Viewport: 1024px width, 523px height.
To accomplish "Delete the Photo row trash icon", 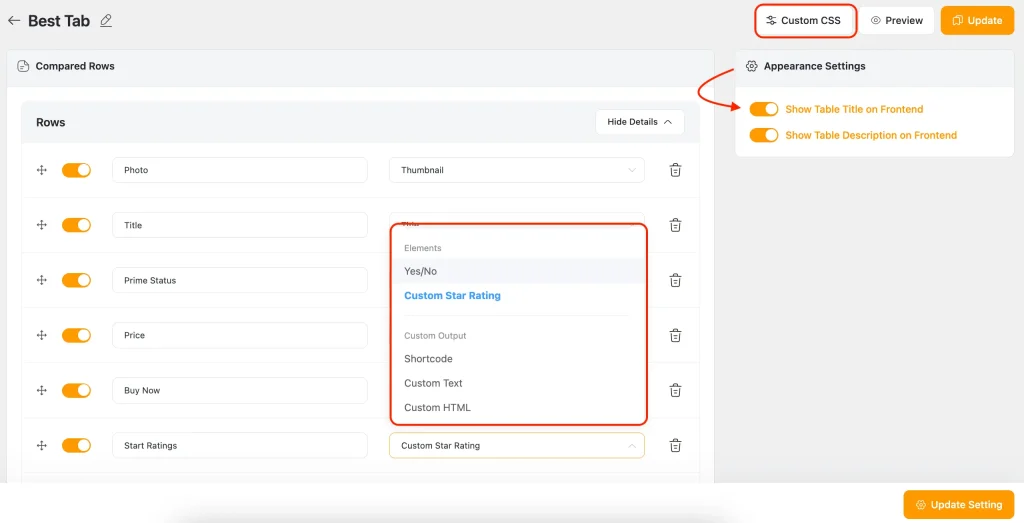I will pos(675,170).
